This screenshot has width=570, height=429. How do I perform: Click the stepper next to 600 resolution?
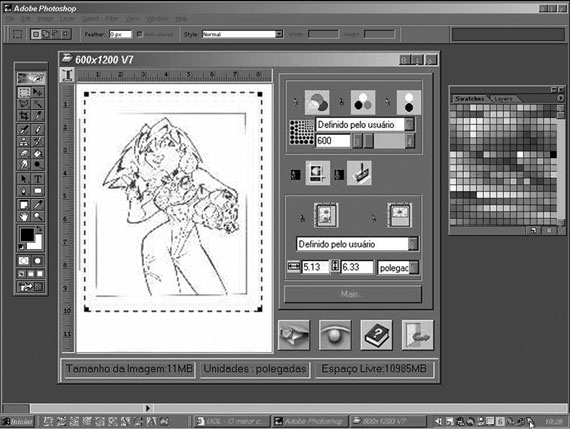357,141
